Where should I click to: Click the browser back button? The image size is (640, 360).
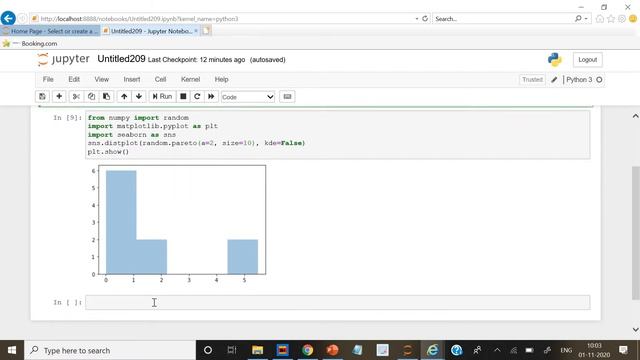[8, 18]
